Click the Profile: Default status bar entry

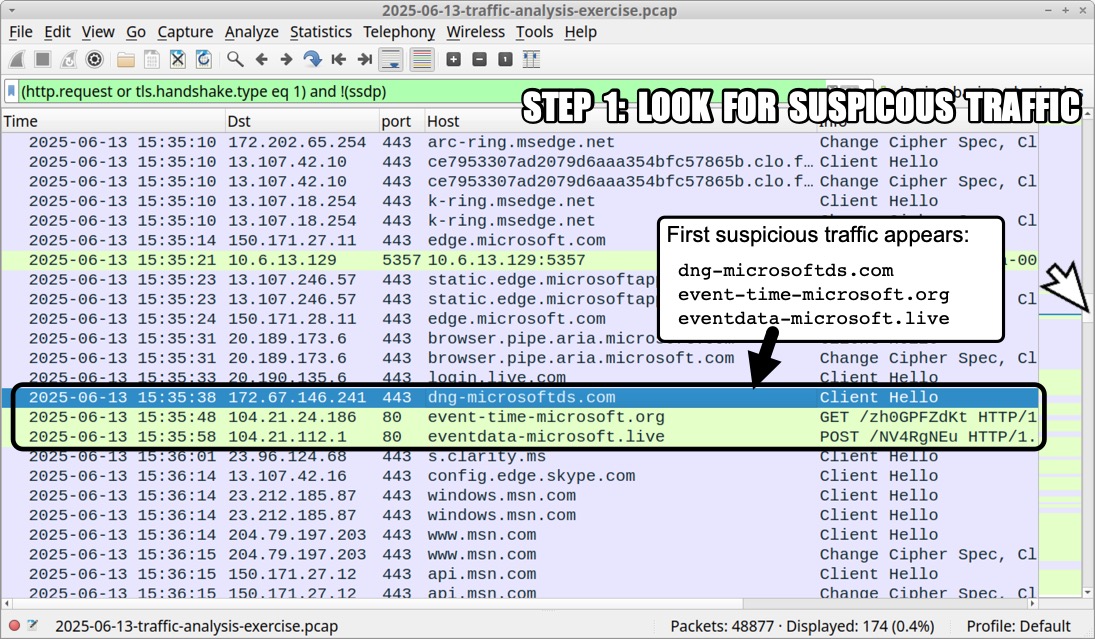pyautogui.click(x=1018, y=626)
